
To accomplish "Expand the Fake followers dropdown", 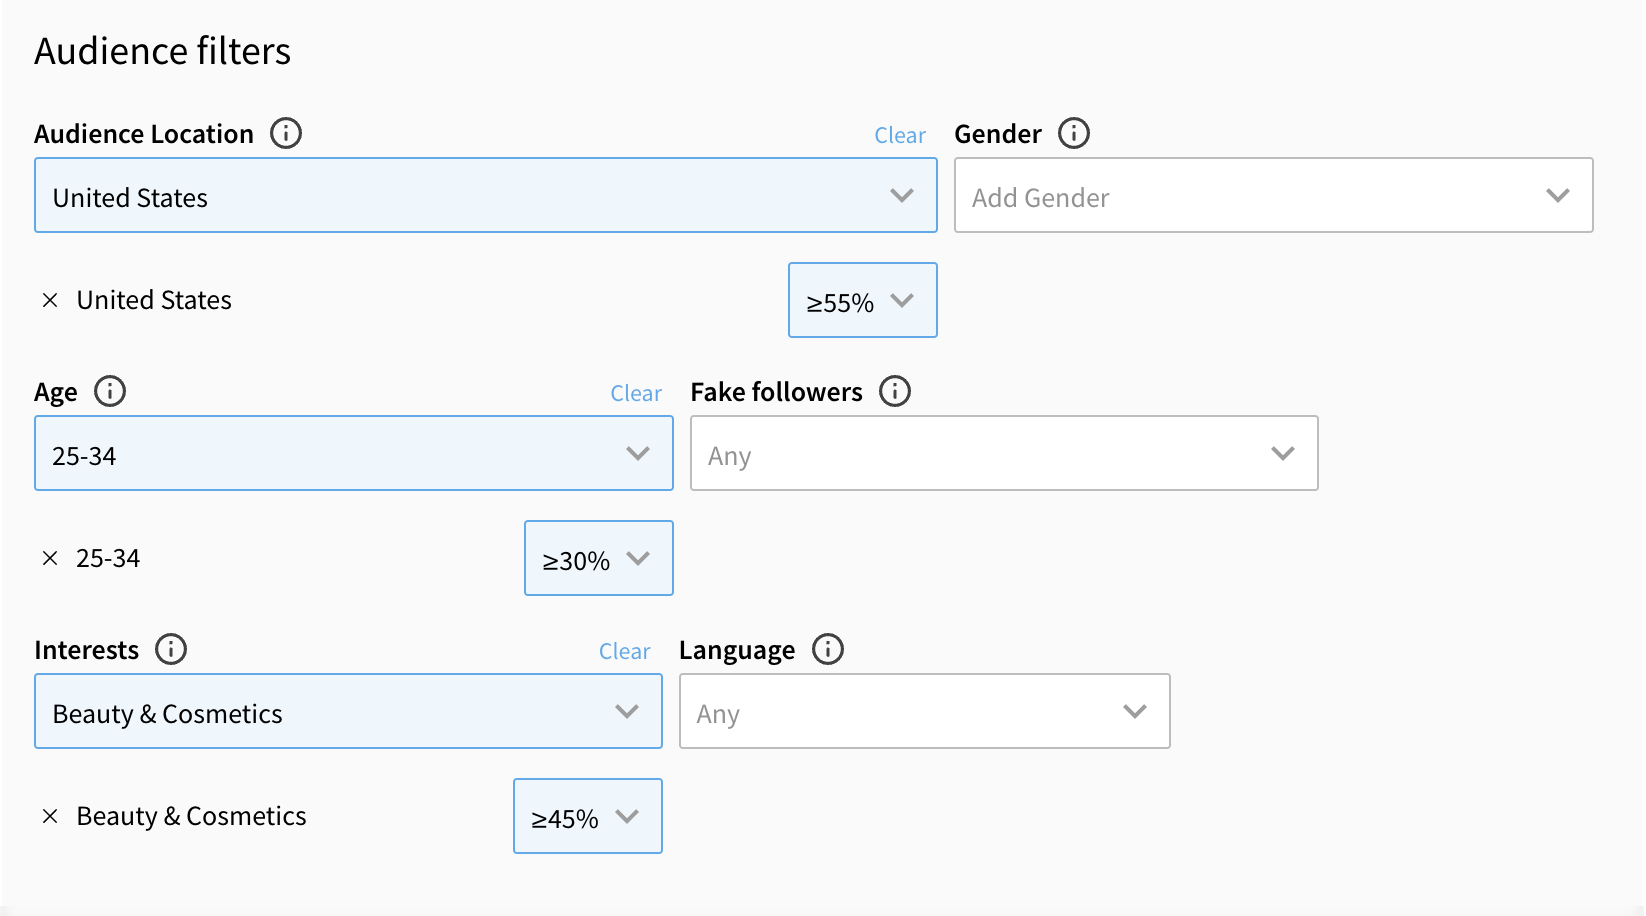I will pos(1004,454).
